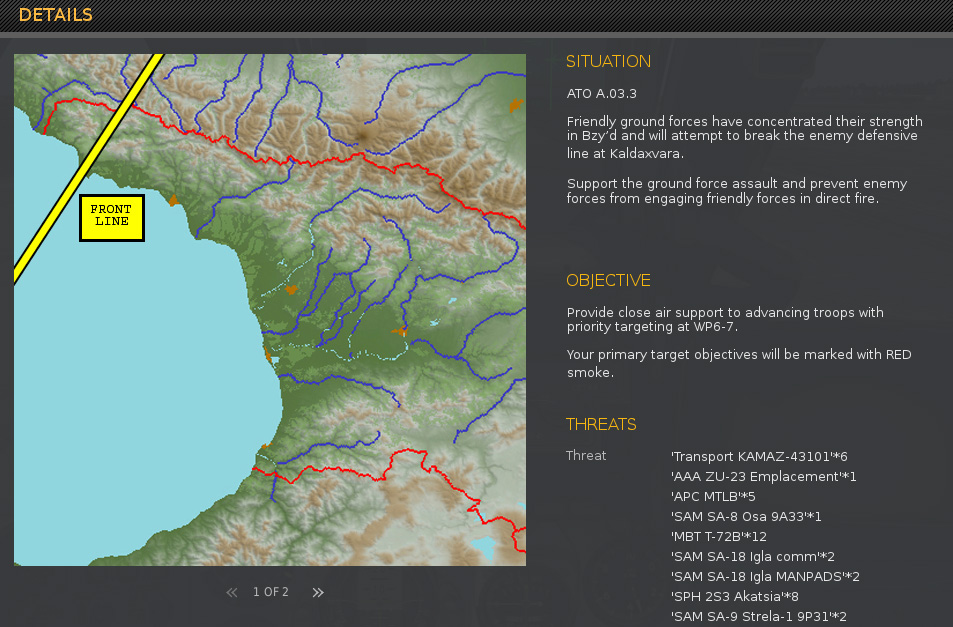Image resolution: width=953 pixels, height=627 pixels.
Task: Select the 'SAM SA-18 Igla MANPADS'*2 entry
Action: pyautogui.click(x=765, y=577)
